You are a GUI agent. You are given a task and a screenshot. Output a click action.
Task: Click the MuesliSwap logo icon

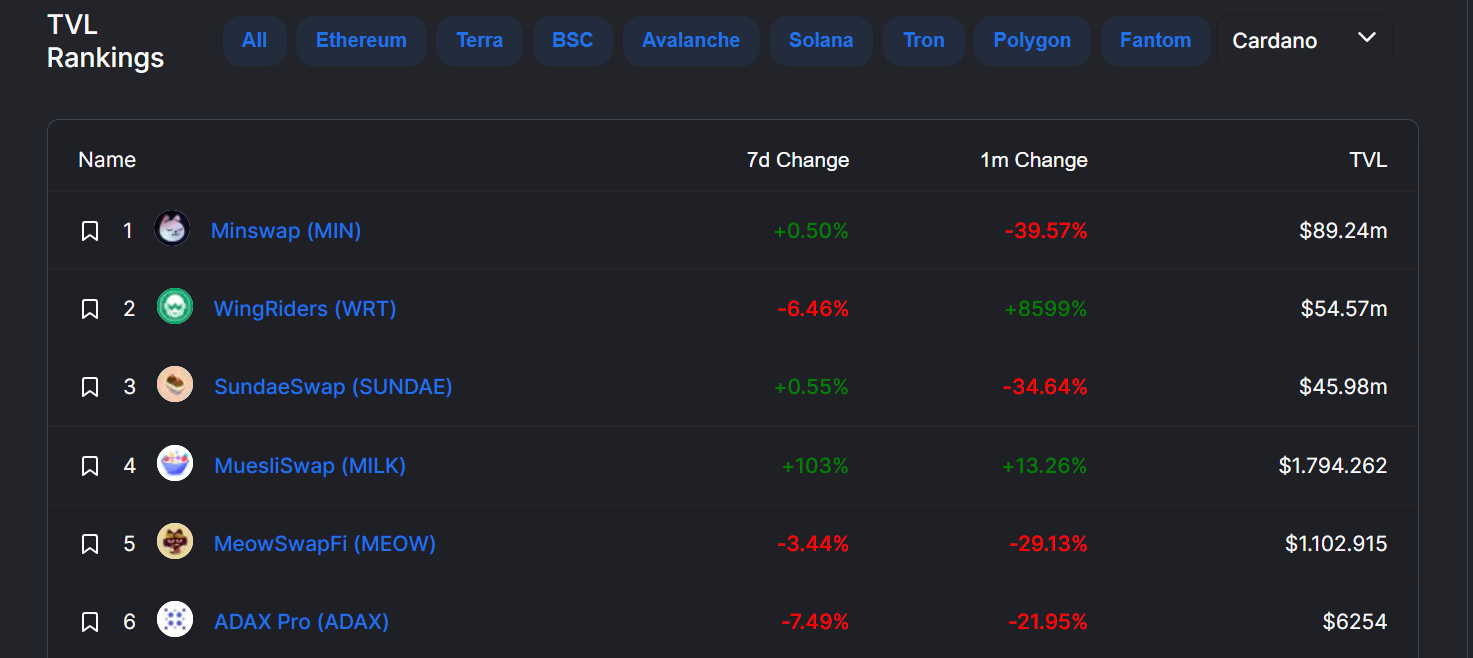(x=175, y=463)
